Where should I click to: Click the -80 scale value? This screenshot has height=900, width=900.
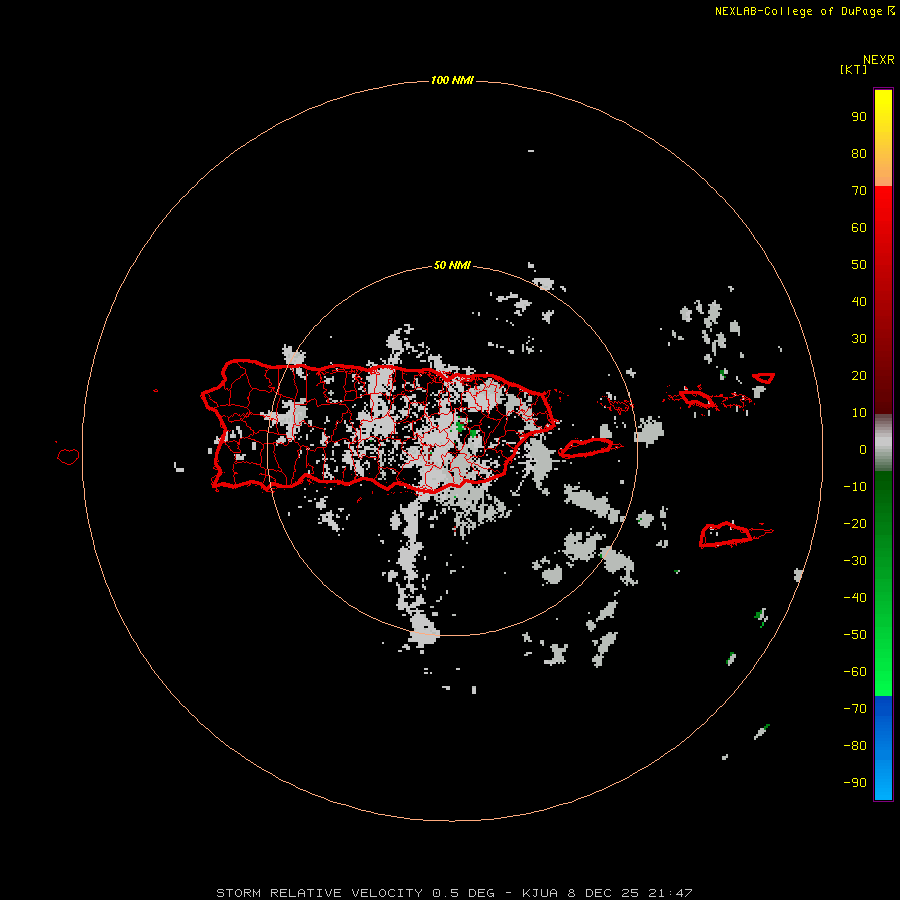[x=855, y=746]
